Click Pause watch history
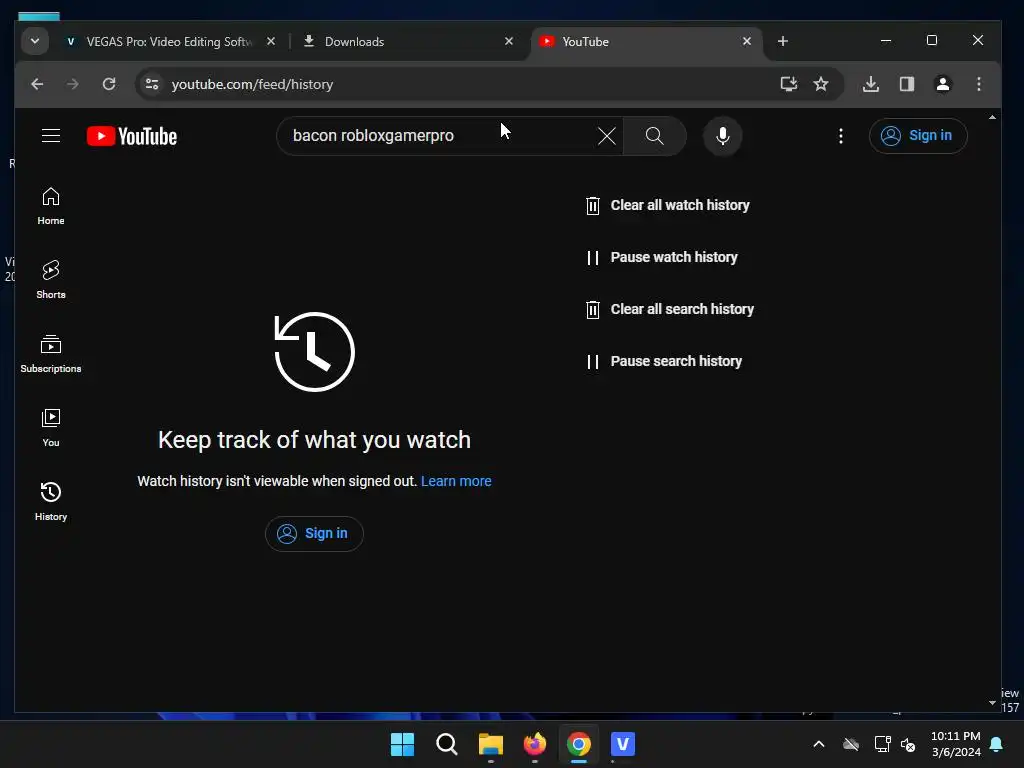Viewport: 1024px width, 768px height. tap(662, 257)
